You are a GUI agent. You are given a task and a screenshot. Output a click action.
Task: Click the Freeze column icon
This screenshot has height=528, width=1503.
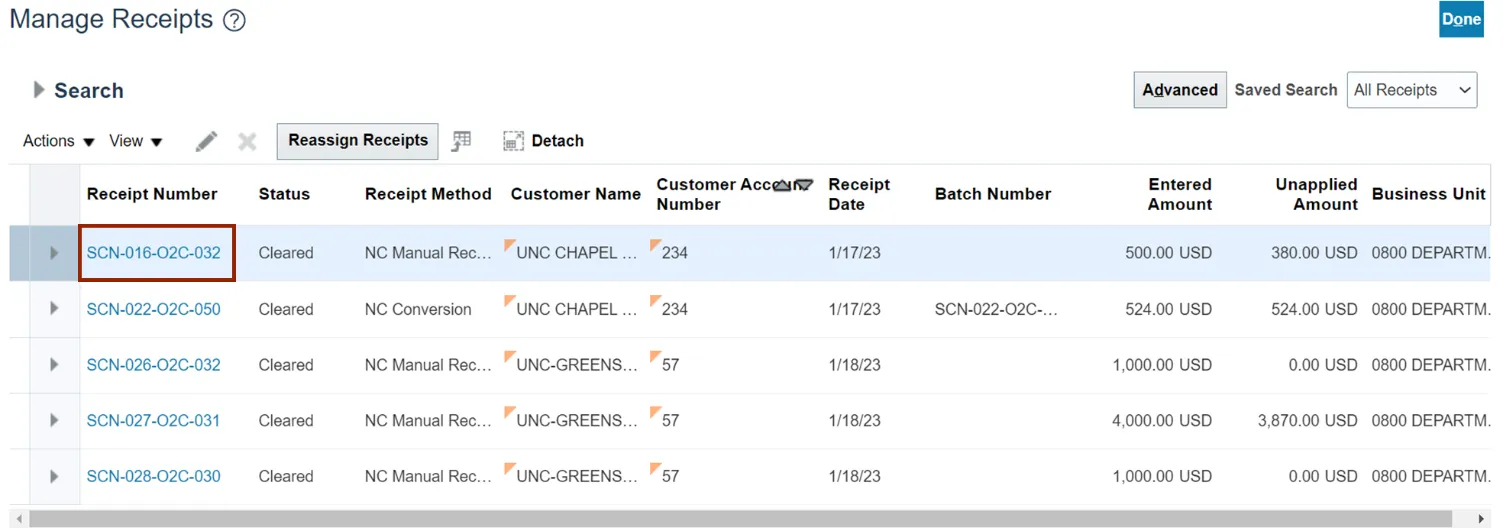[x=461, y=141]
